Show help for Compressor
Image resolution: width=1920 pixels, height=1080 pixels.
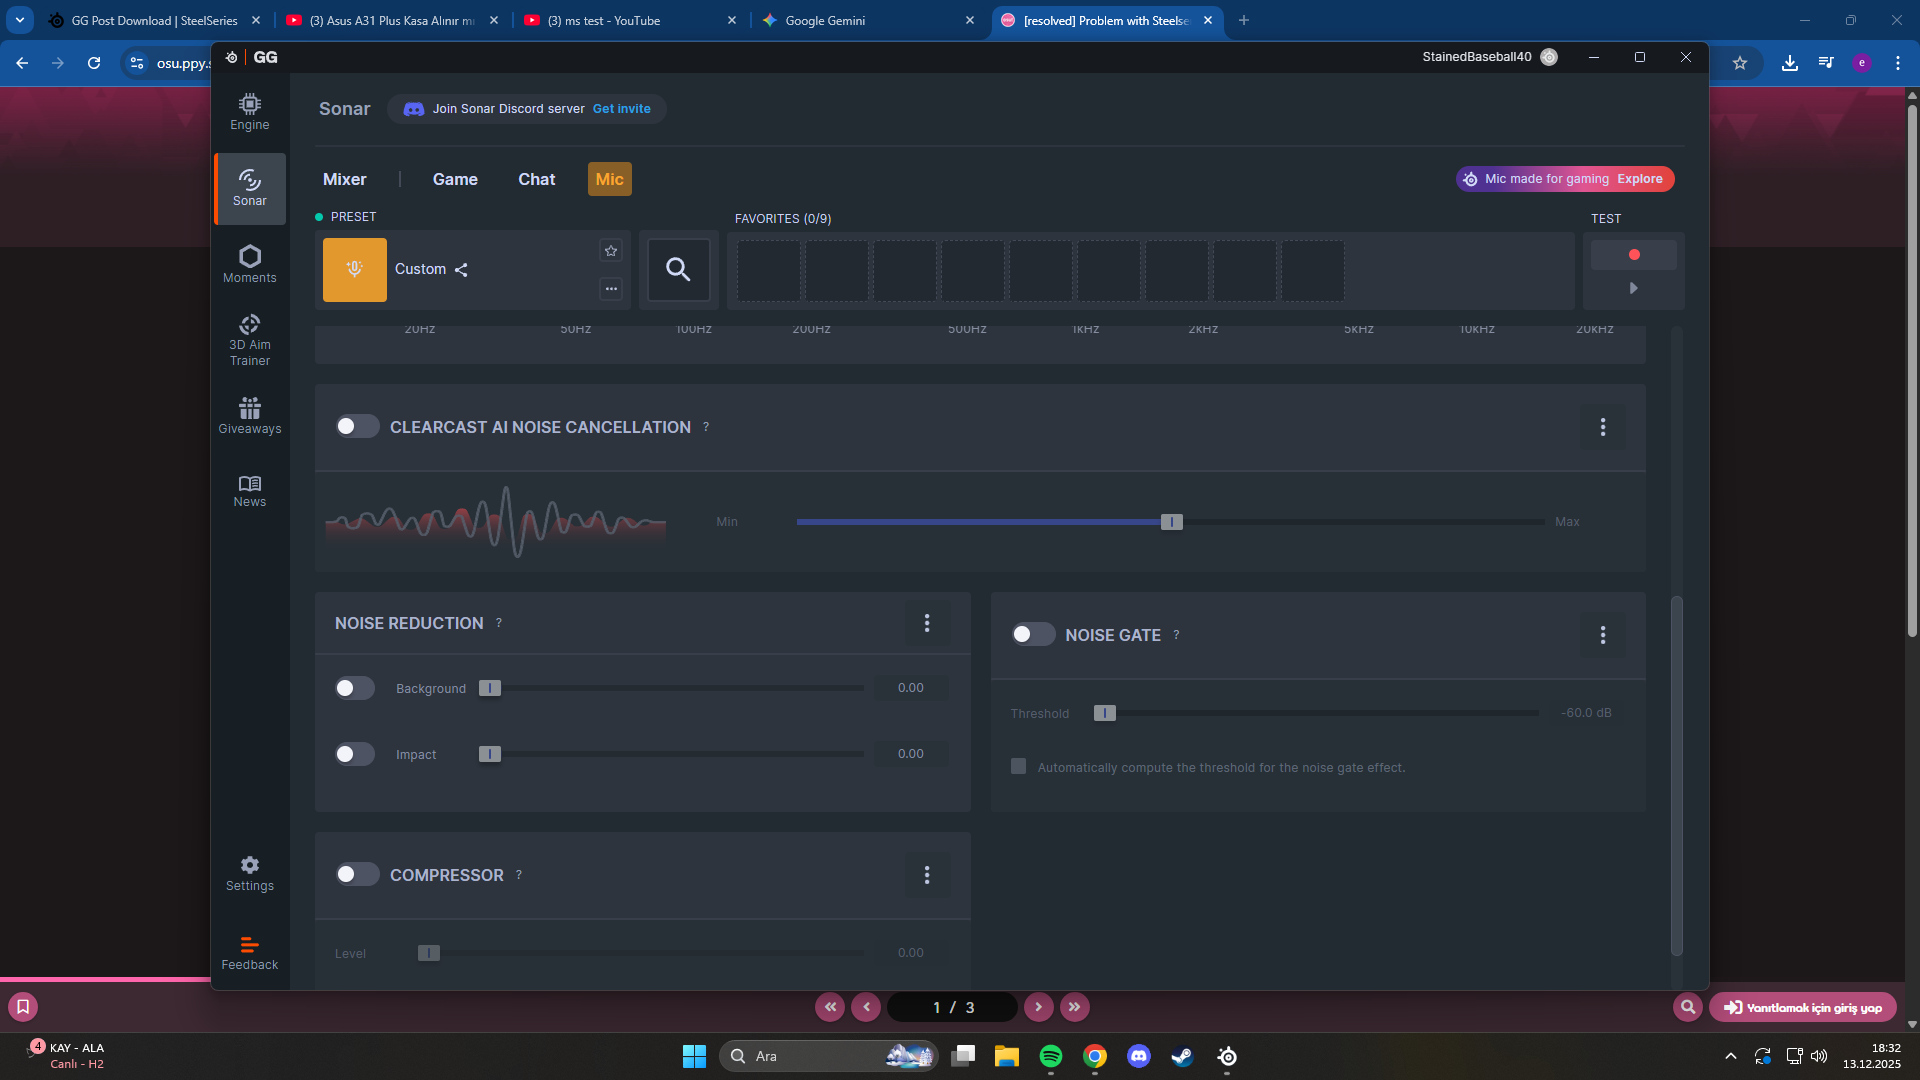click(x=519, y=875)
